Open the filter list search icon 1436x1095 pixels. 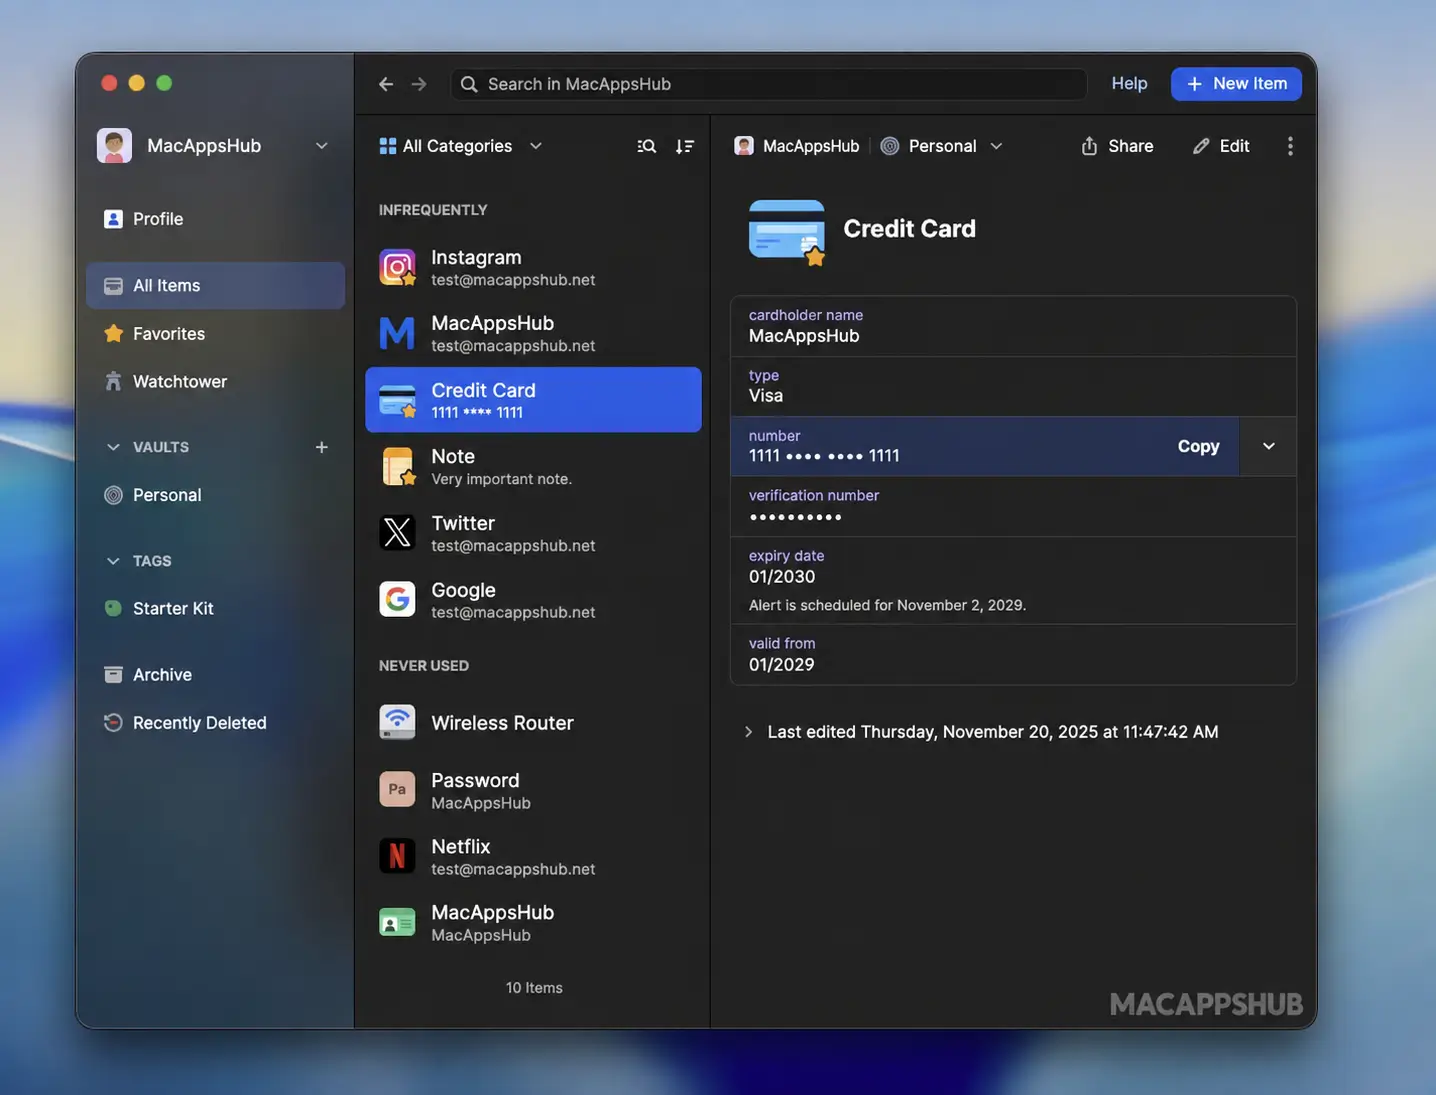pos(647,146)
